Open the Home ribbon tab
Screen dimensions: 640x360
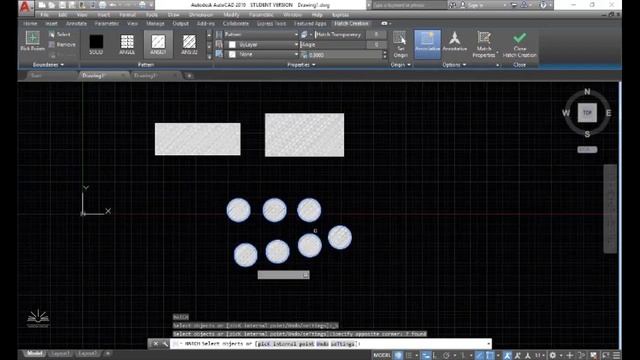point(30,24)
